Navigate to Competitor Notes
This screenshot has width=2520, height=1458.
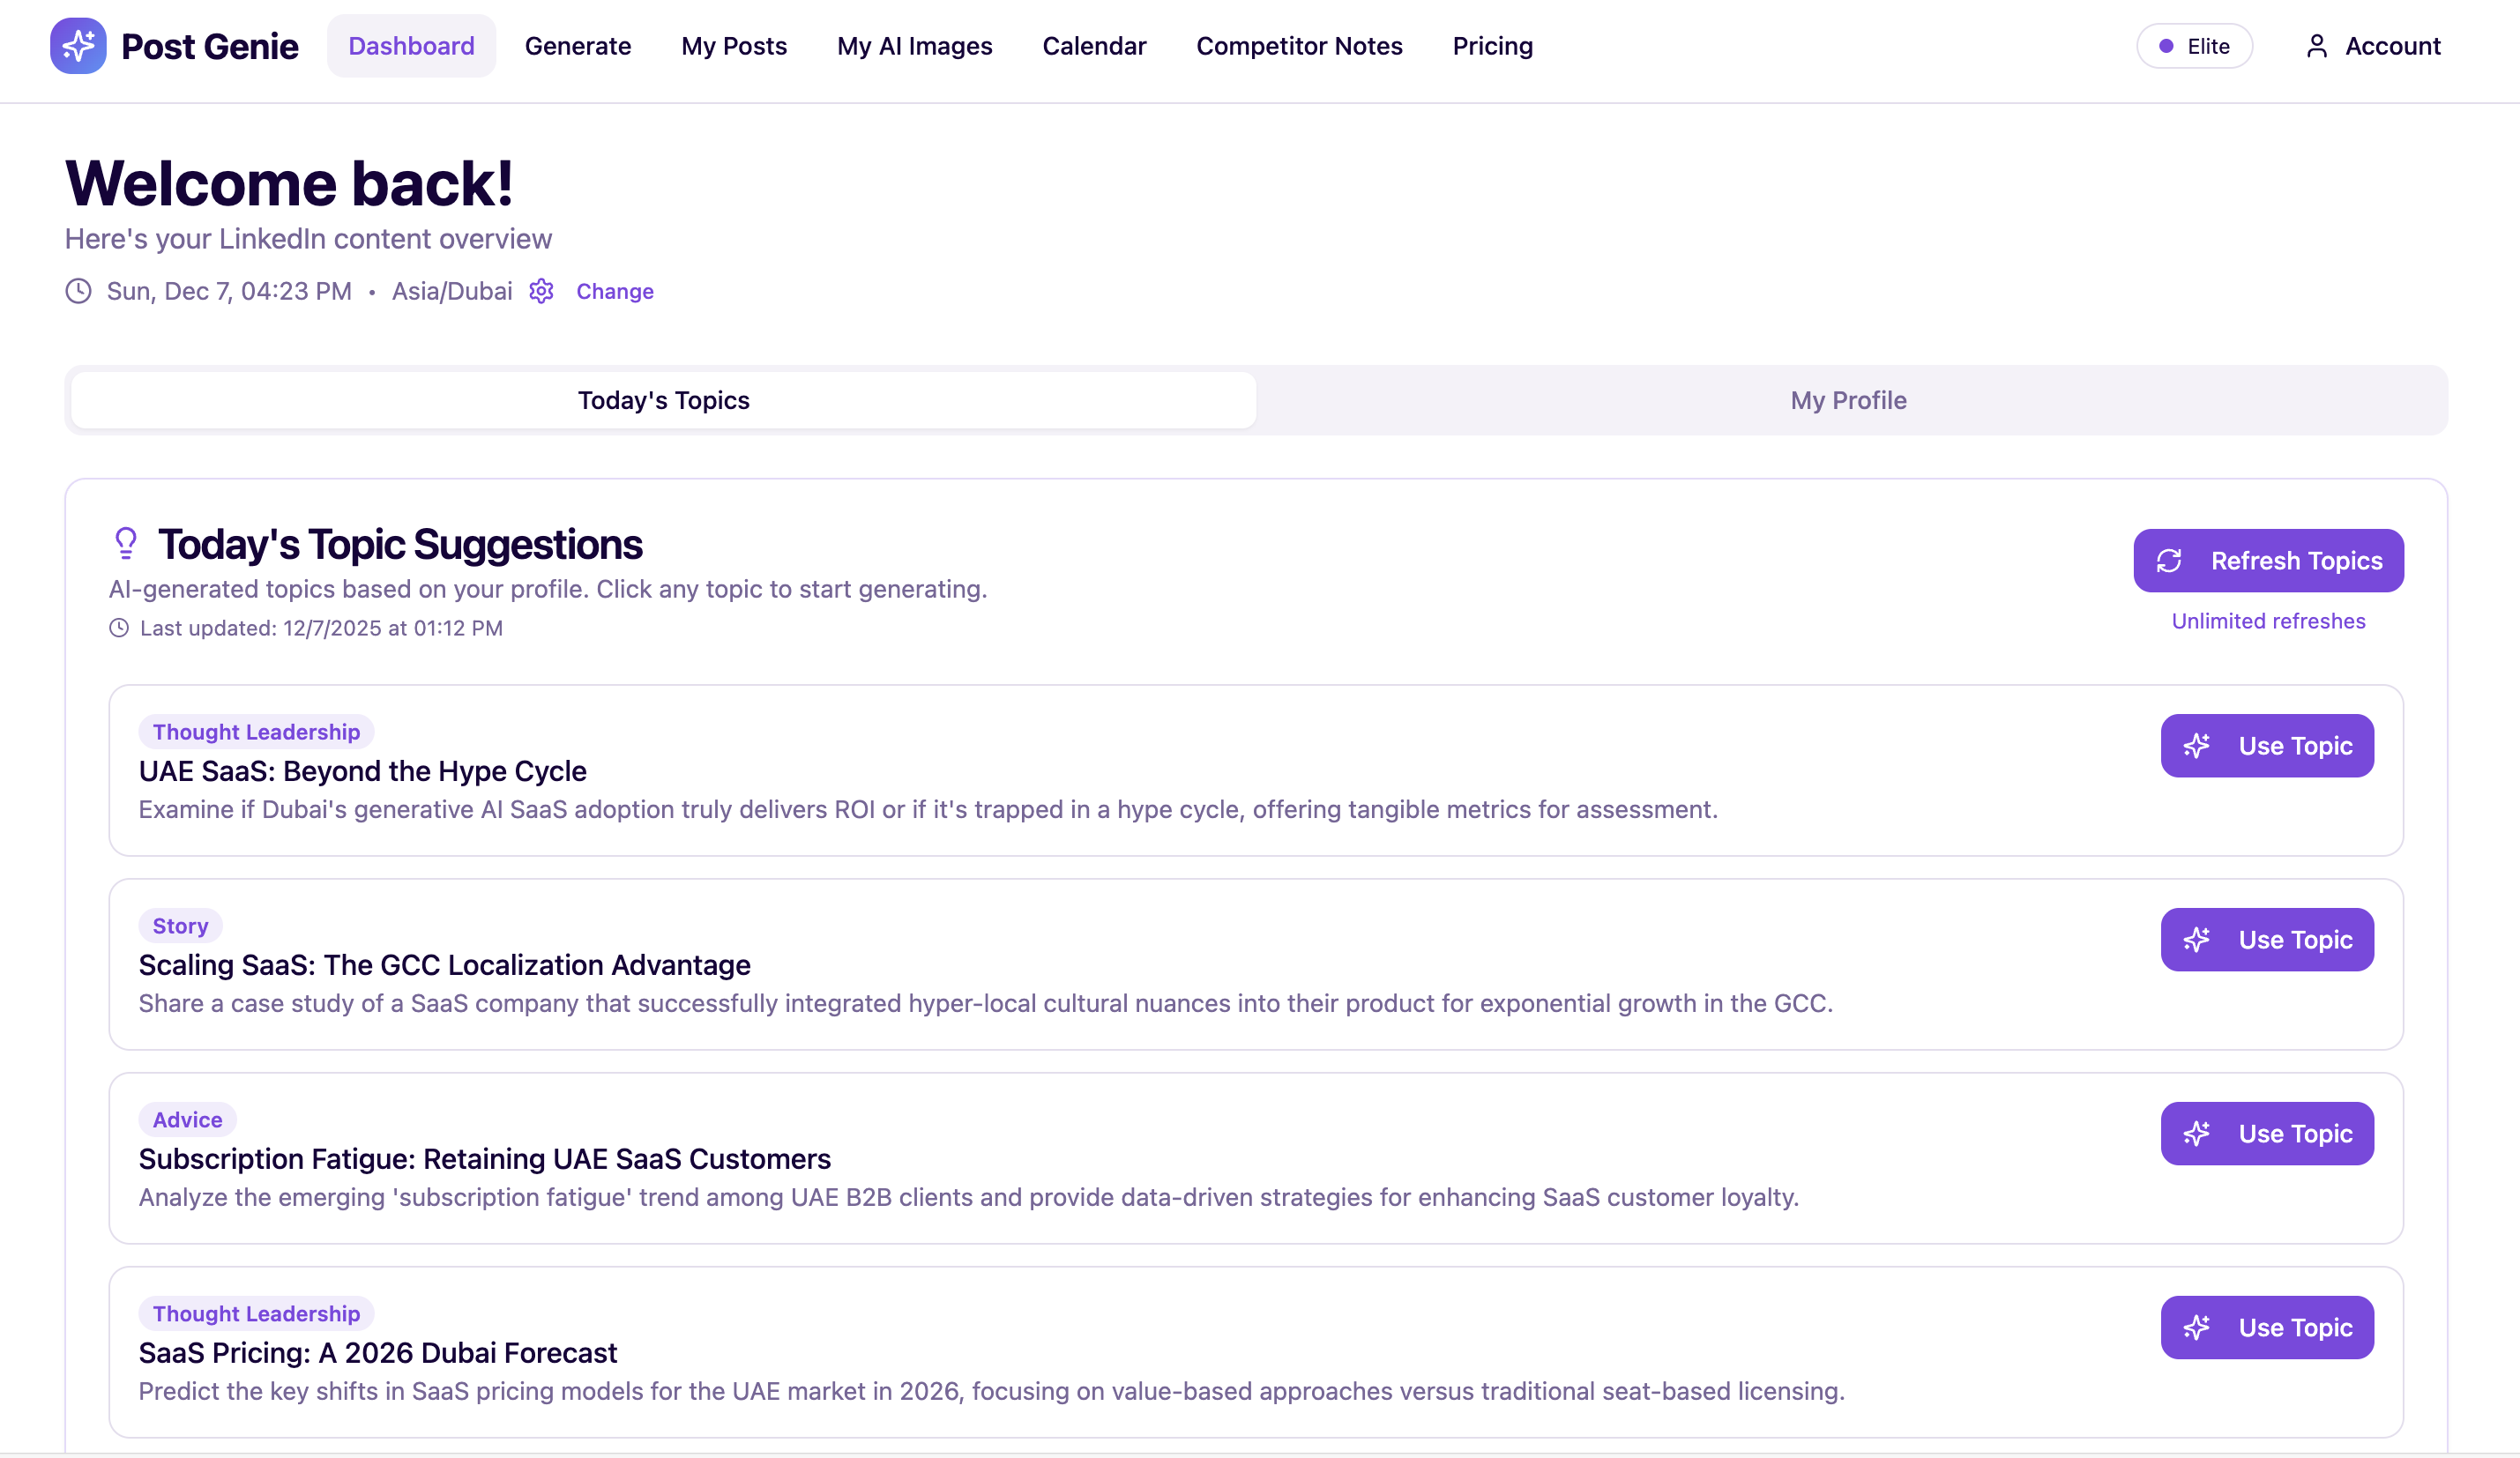click(1300, 46)
